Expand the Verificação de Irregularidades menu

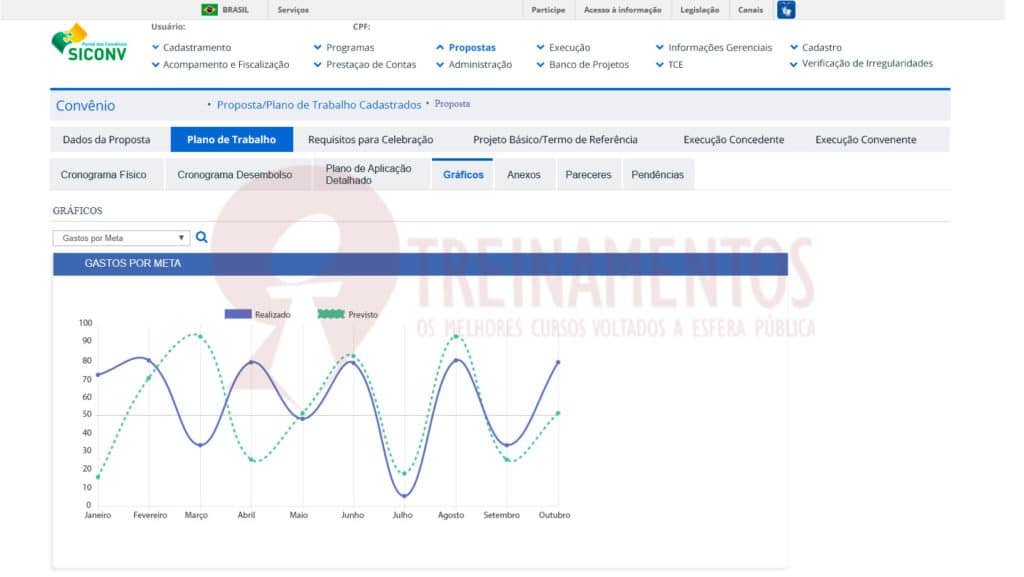click(x=866, y=63)
